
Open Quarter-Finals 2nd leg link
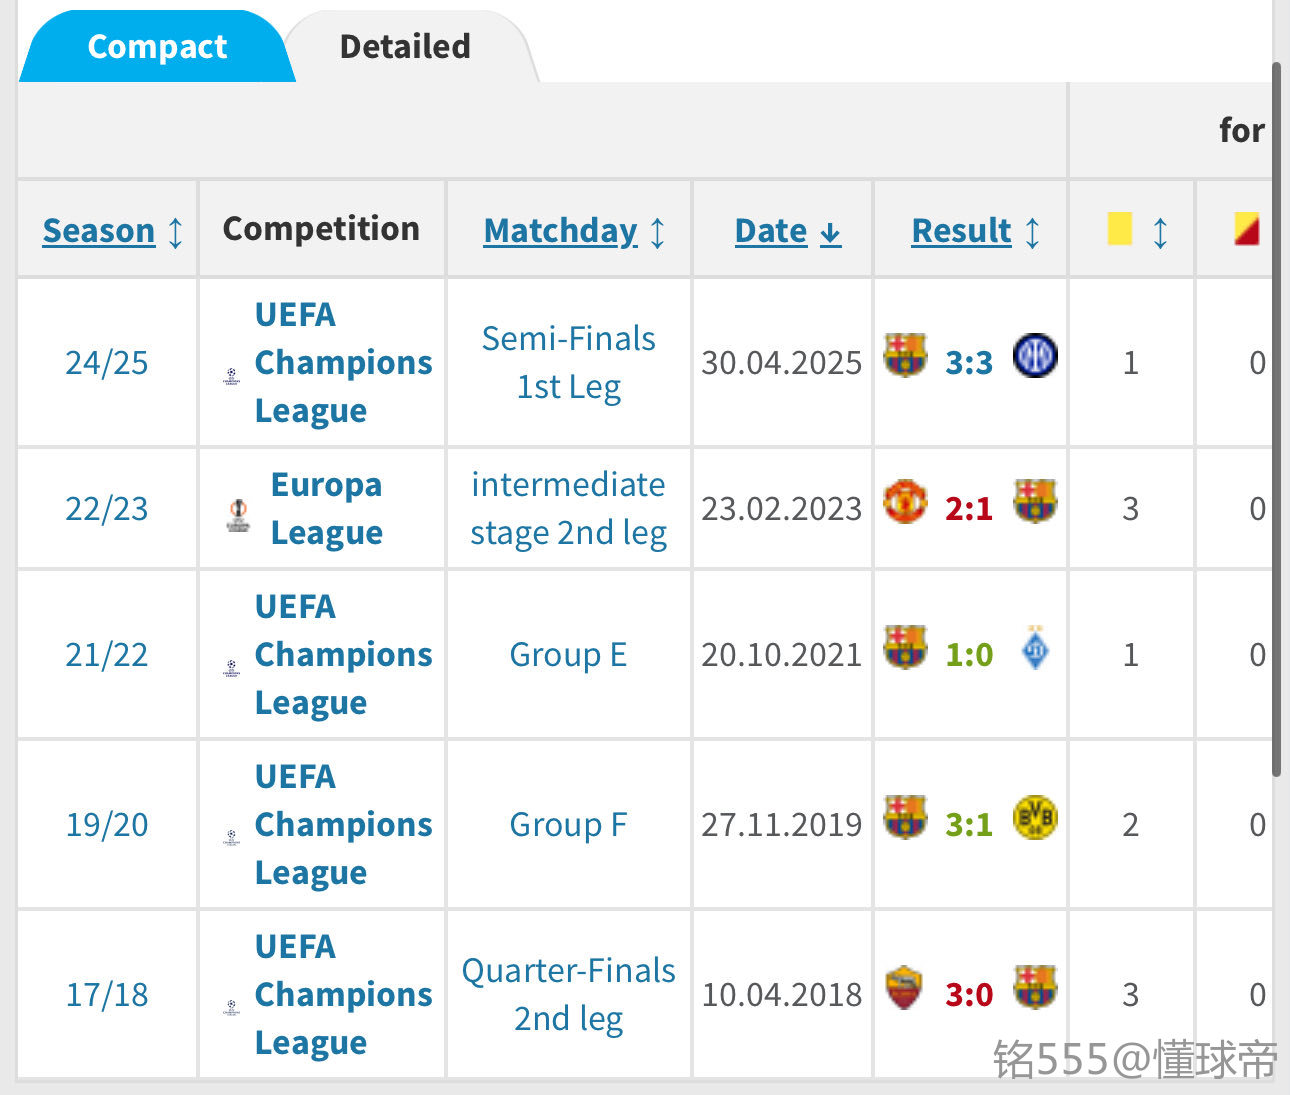click(x=568, y=994)
